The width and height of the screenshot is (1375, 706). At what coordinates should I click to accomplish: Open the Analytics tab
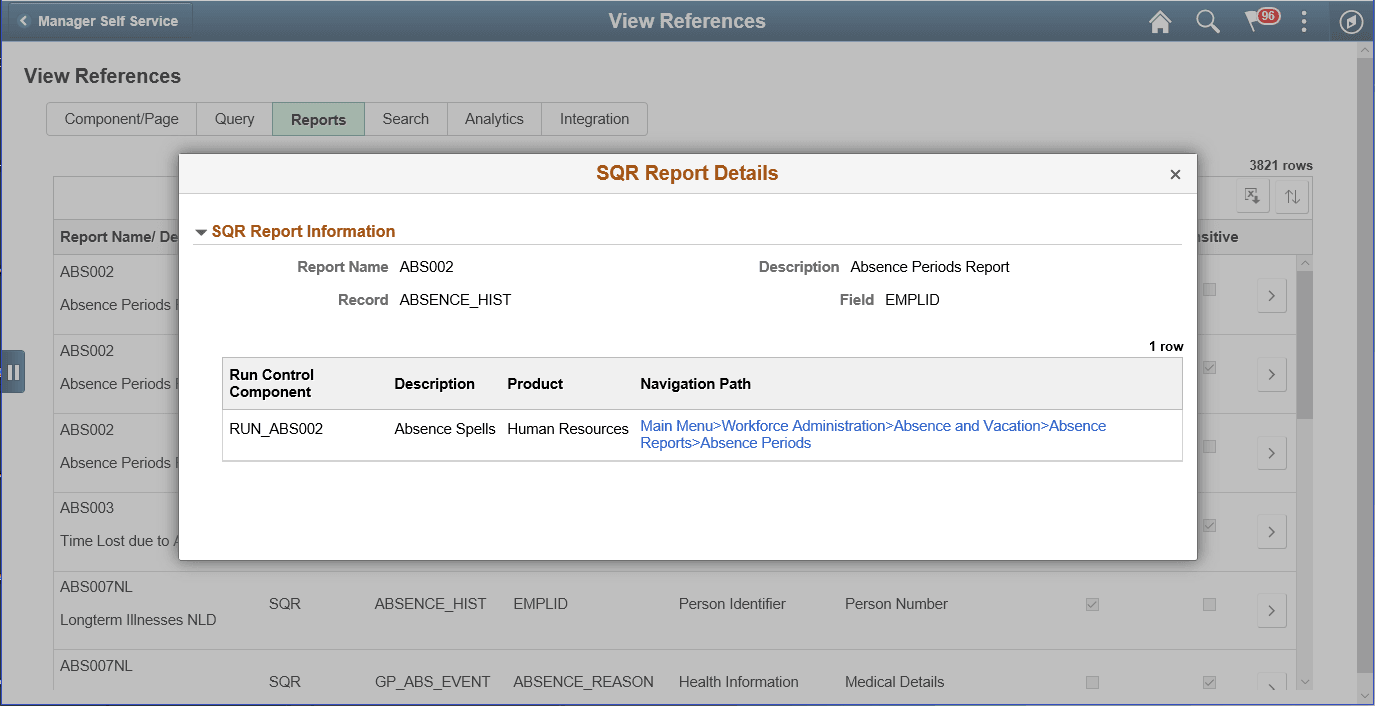click(493, 118)
